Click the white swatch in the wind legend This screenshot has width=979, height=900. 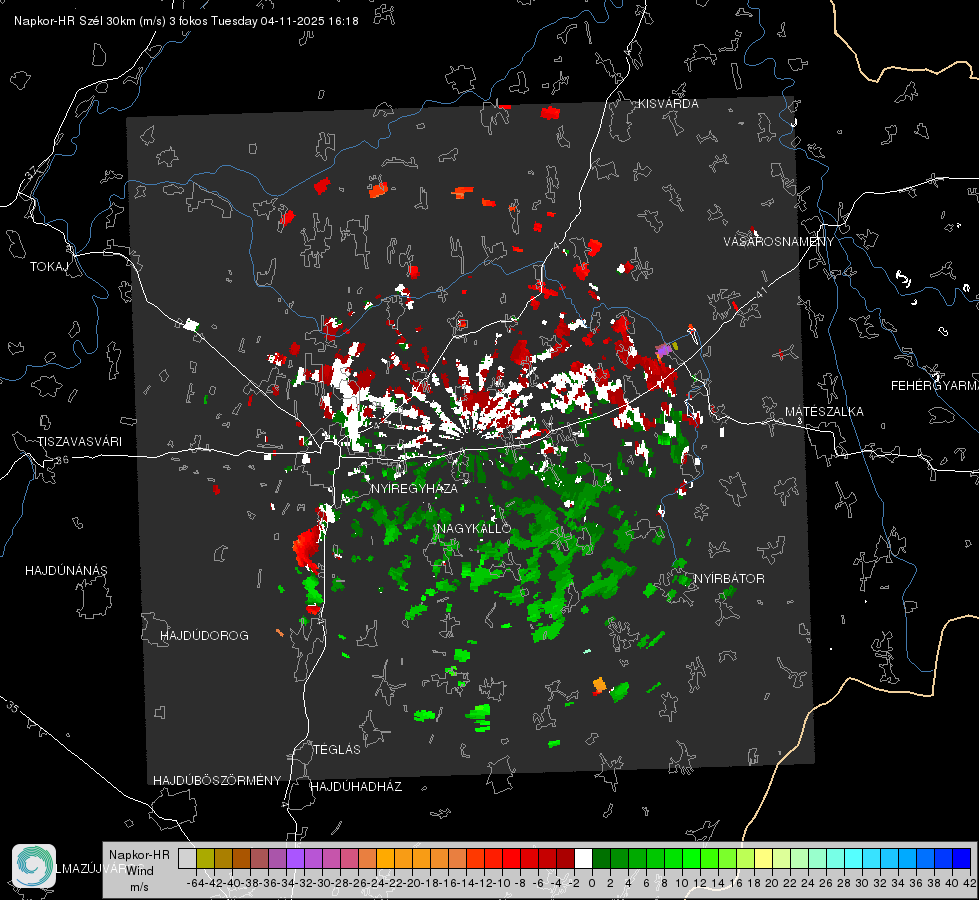583,858
